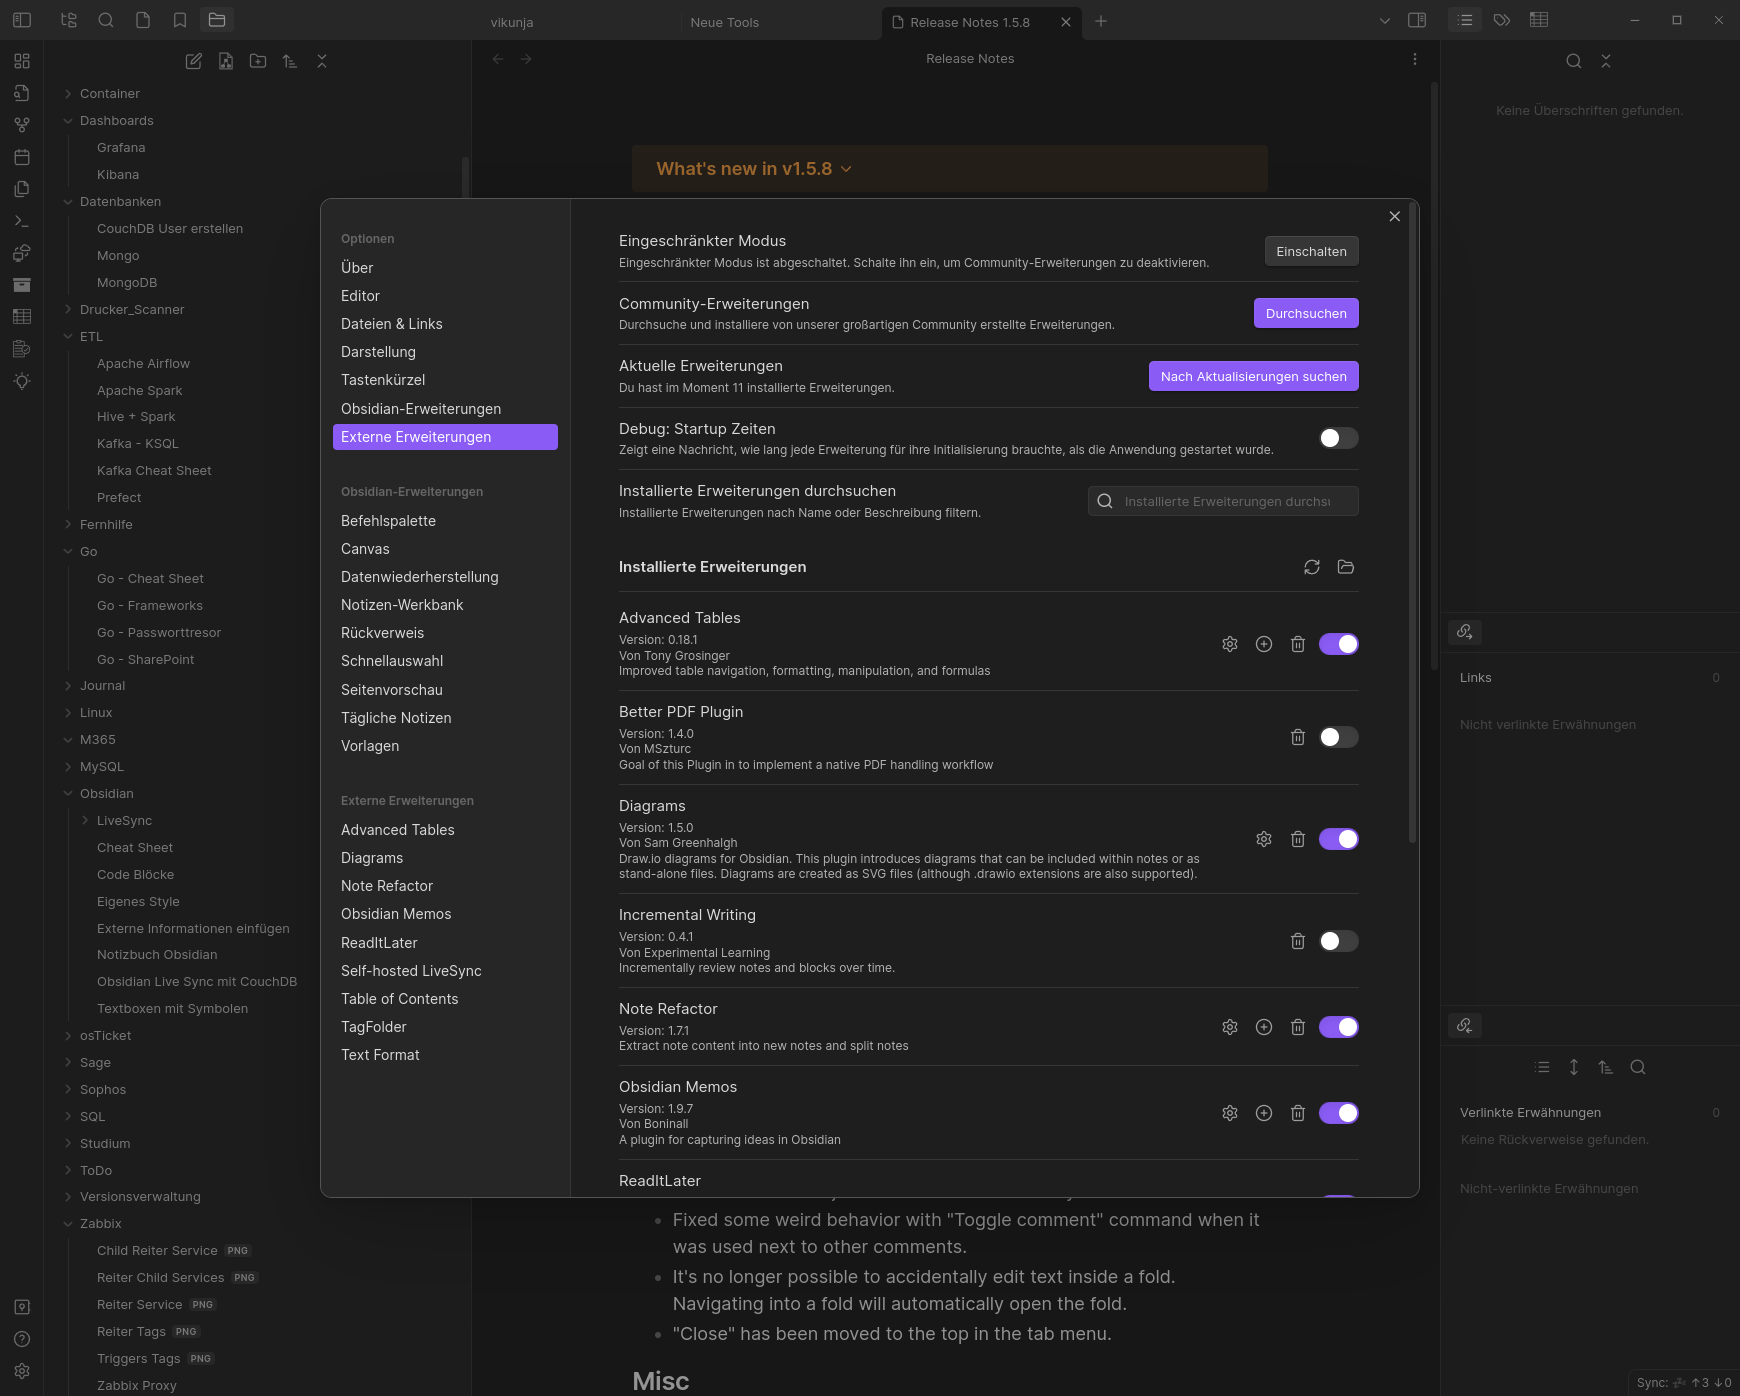Open the Diagrams plugin settings gear
1740x1396 pixels.
1264,839
